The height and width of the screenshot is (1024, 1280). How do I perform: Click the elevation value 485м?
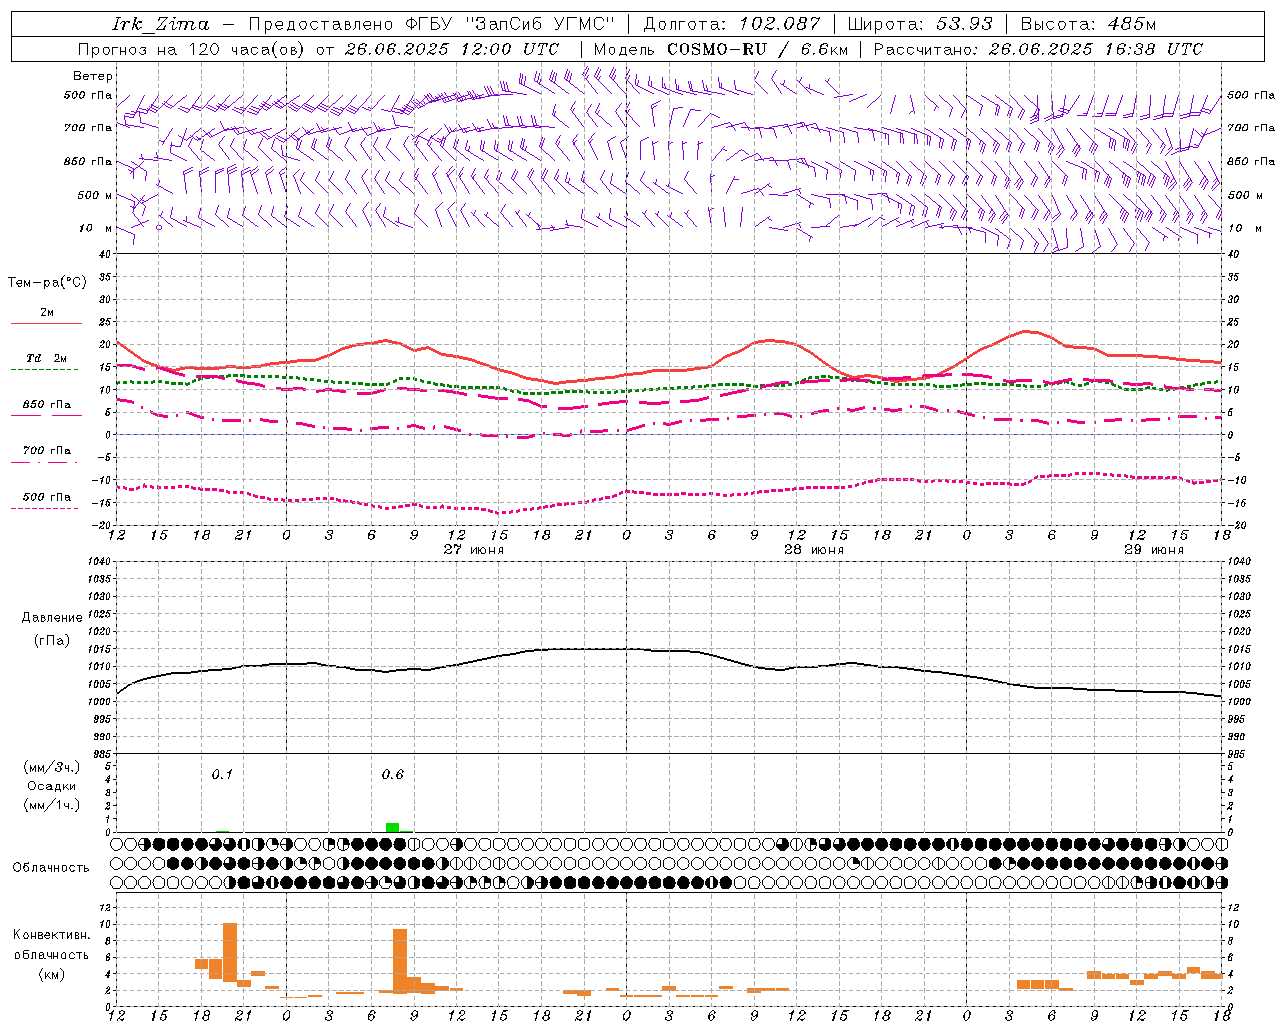[1132, 24]
